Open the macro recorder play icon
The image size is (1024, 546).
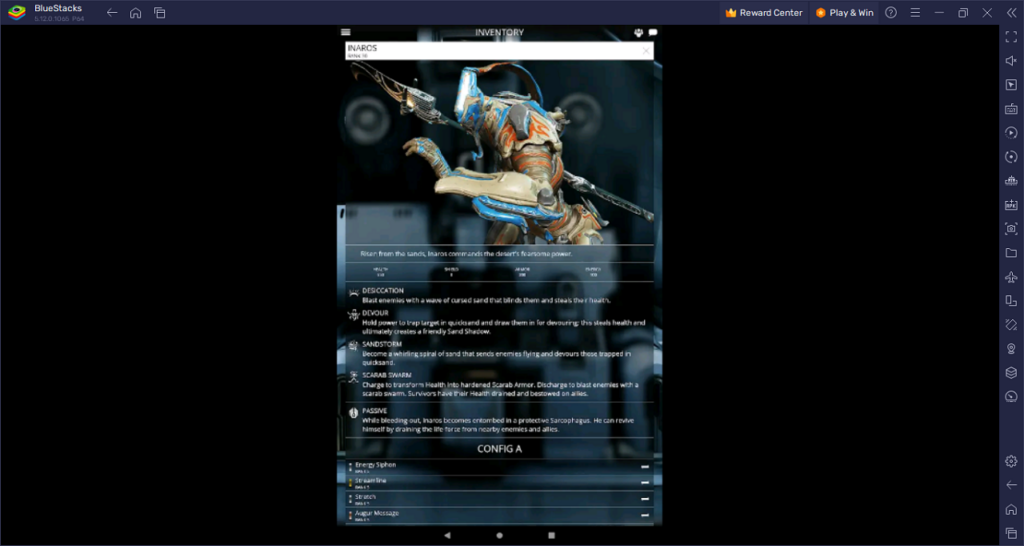(x=1011, y=133)
